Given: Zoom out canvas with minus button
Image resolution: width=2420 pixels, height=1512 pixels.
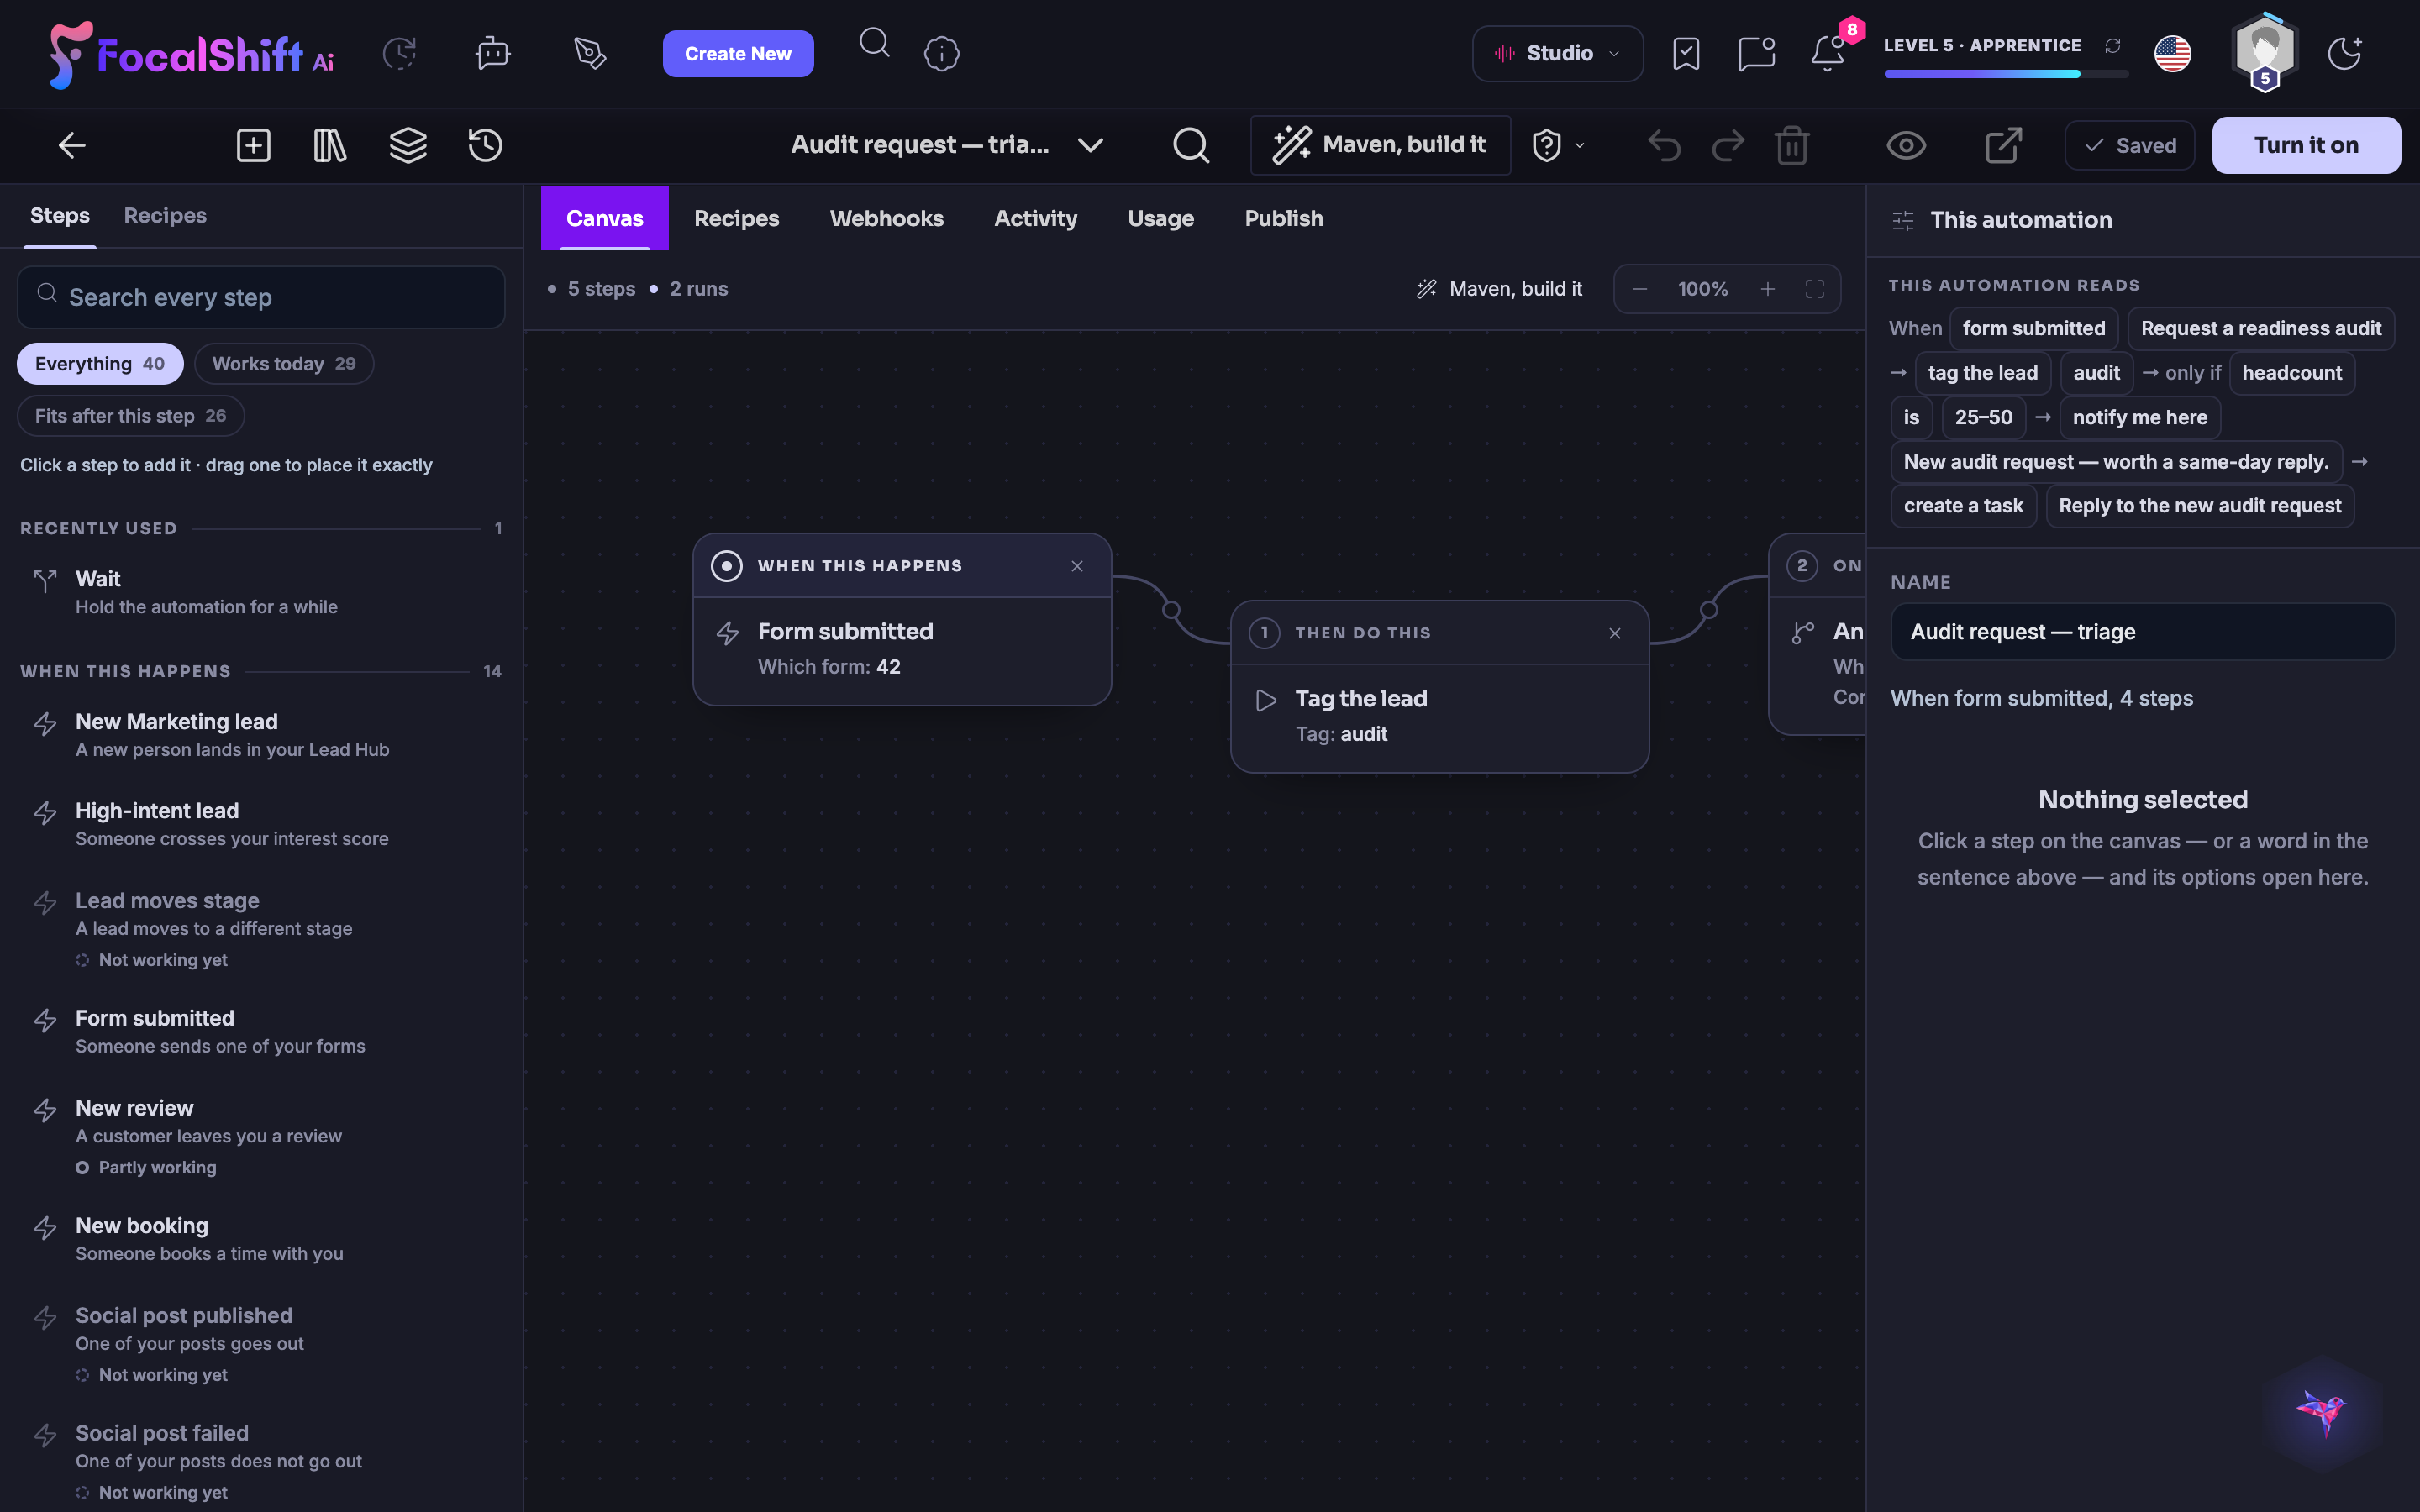Looking at the screenshot, I should [x=1640, y=289].
